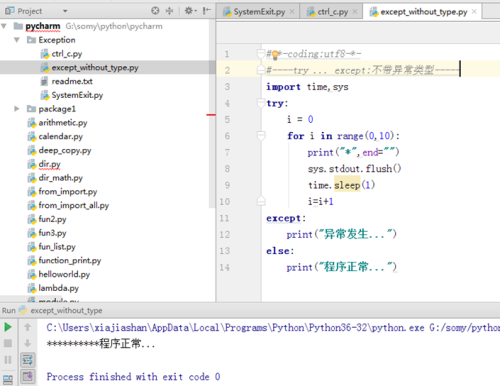The height and width of the screenshot is (386, 500).
Task: Toggle scroll to end icon in Run panel
Action: 27,376
